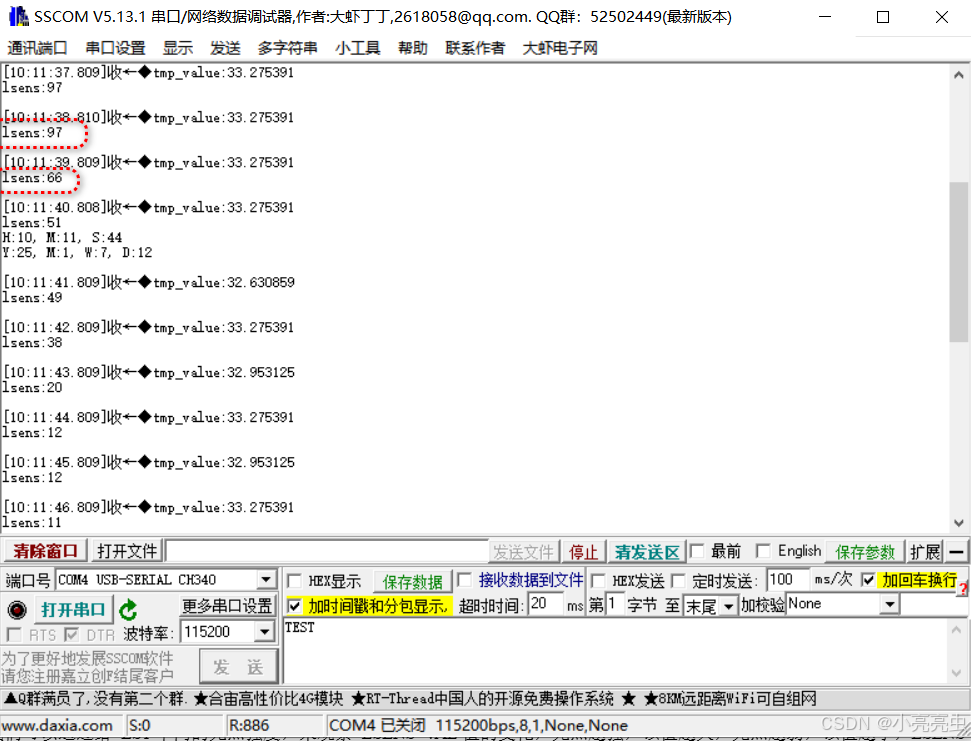Open the 显示 menu

[x=178, y=48]
